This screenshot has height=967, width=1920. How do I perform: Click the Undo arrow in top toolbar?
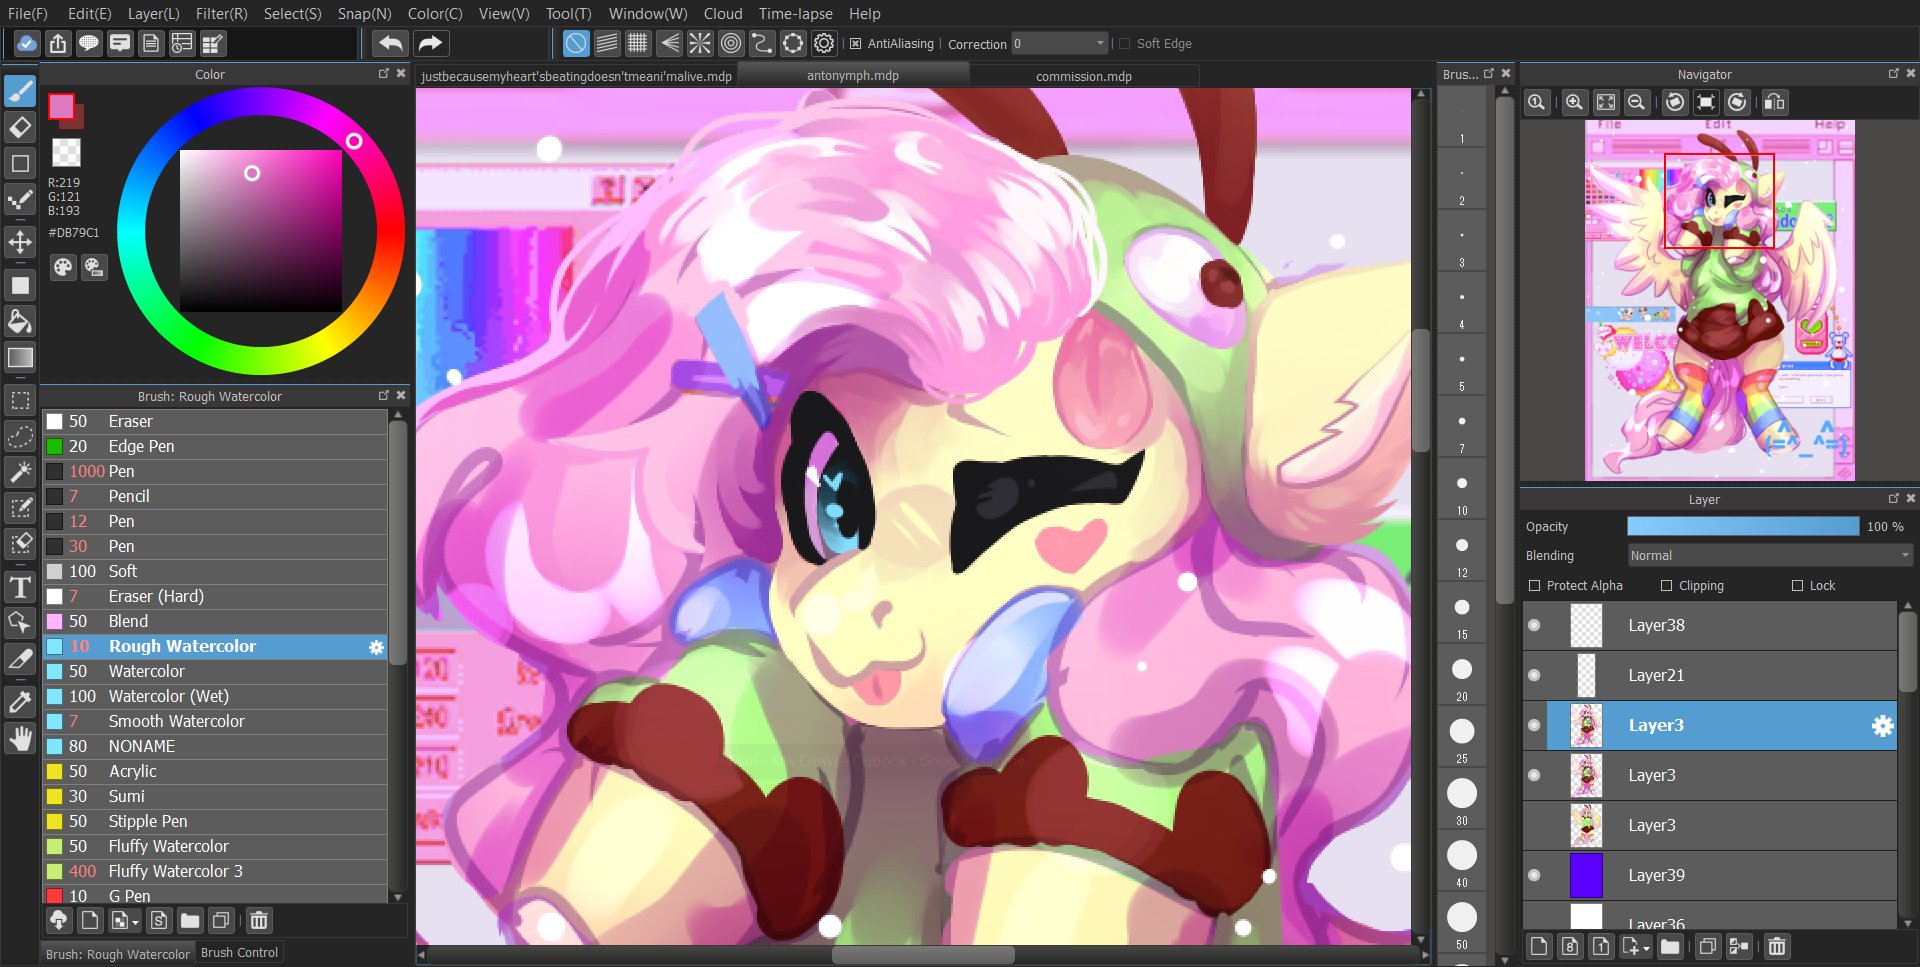tap(390, 43)
